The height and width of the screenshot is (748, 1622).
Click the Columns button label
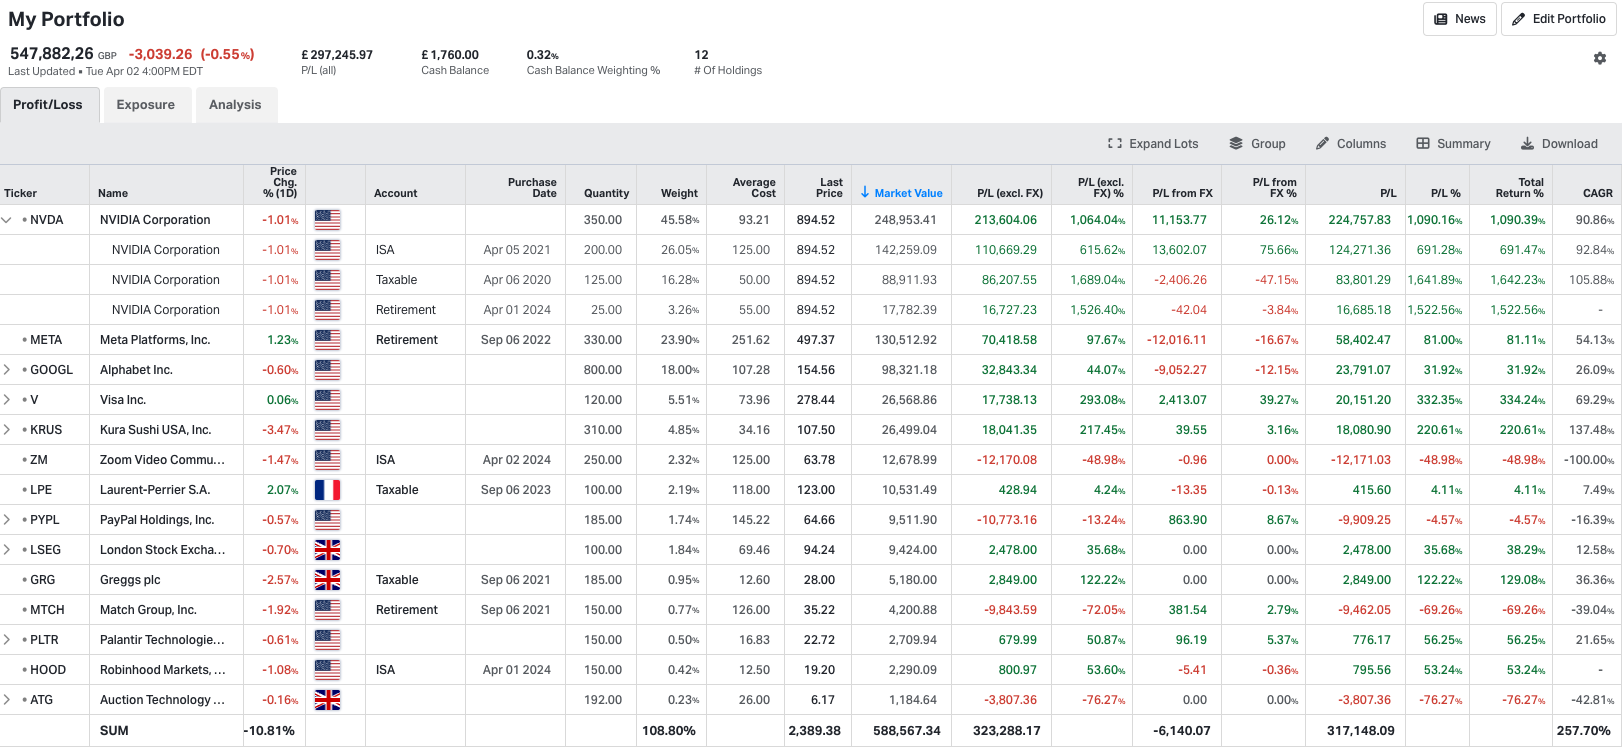(x=1361, y=144)
